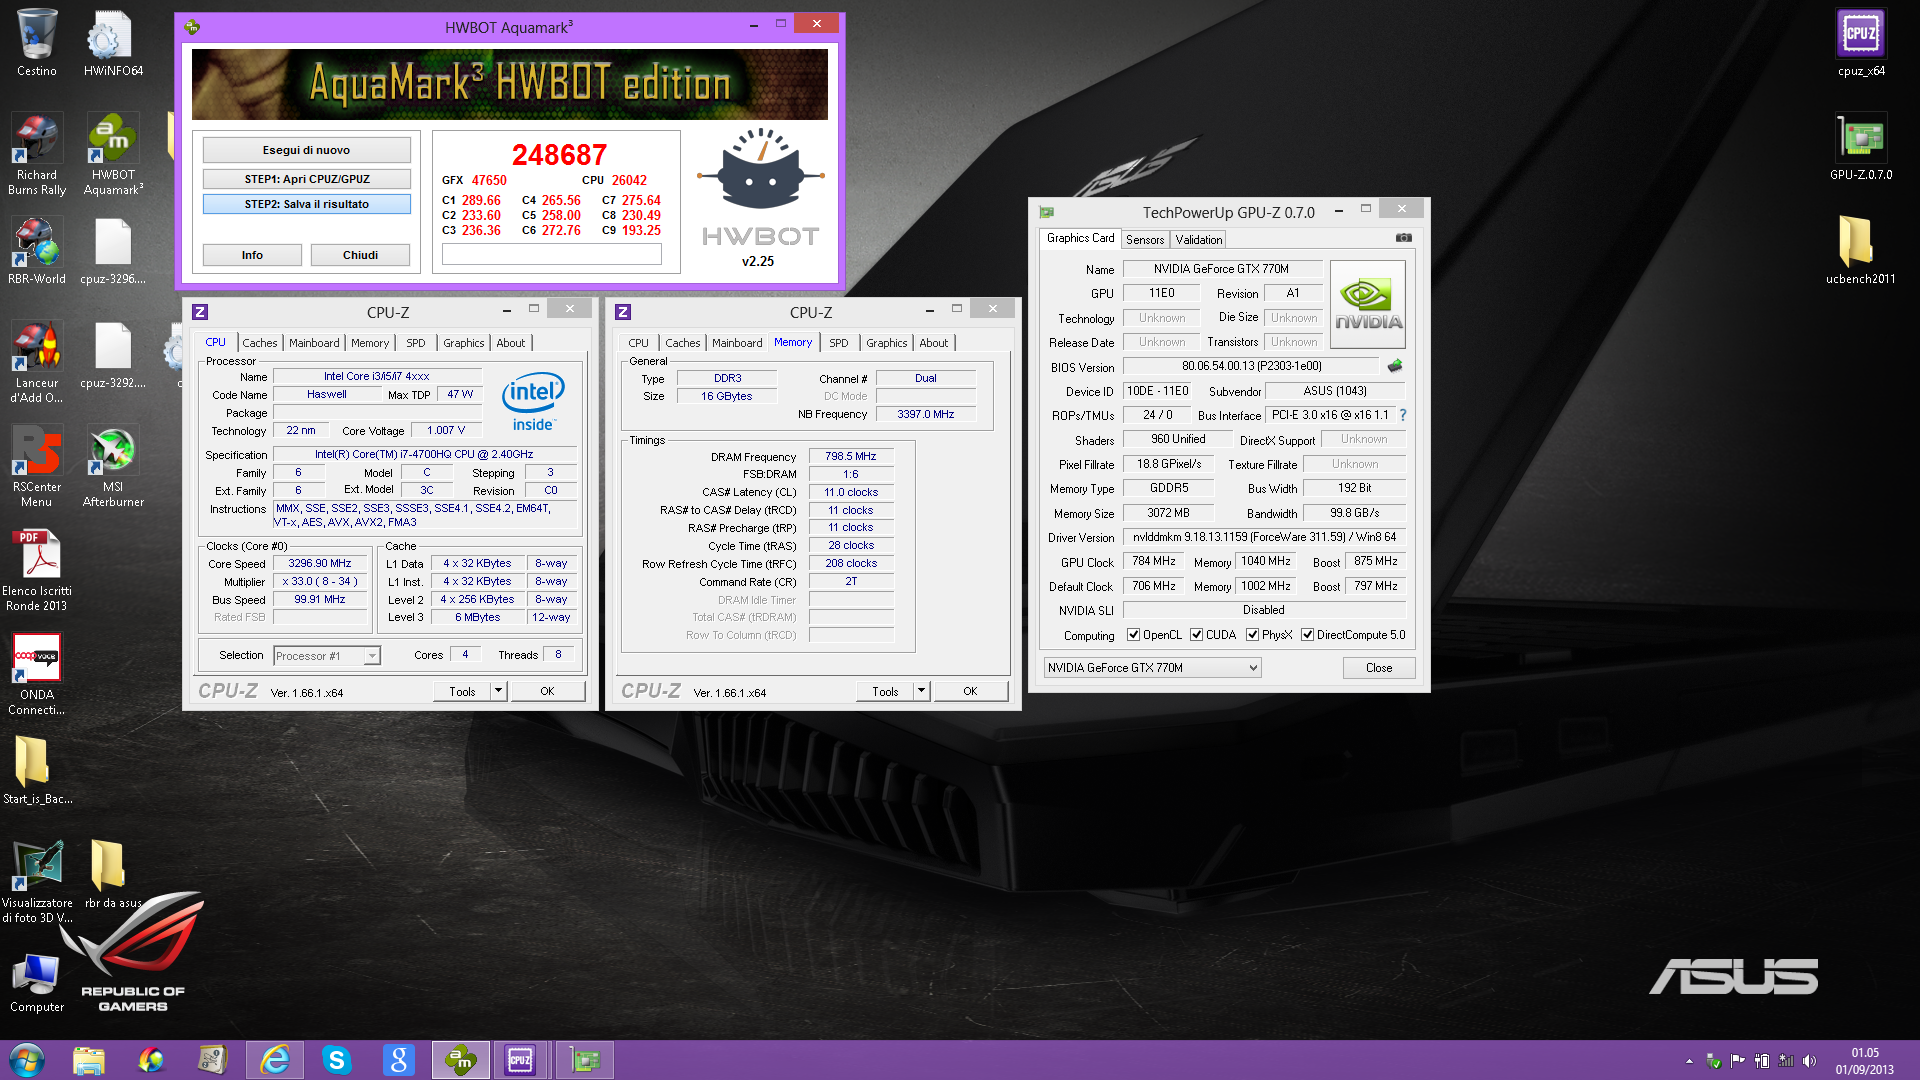Click the Core Speed value 3296.90 MHz
Image resolution: width=1920 pixels, height=1080 pixels.
320,563
